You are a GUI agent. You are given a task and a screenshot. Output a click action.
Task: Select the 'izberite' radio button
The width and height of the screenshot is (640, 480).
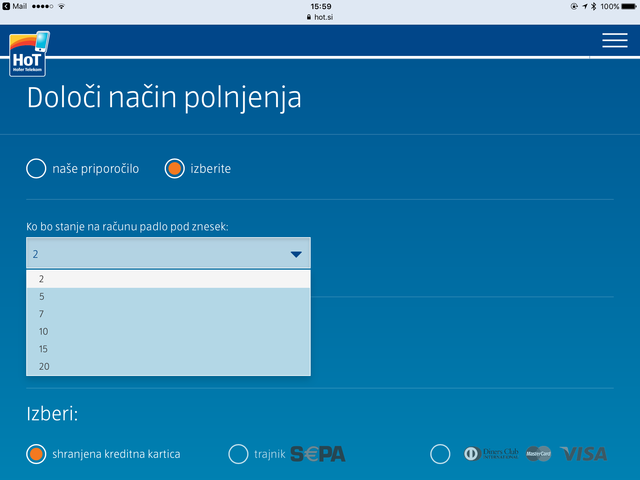pos(175,169)
